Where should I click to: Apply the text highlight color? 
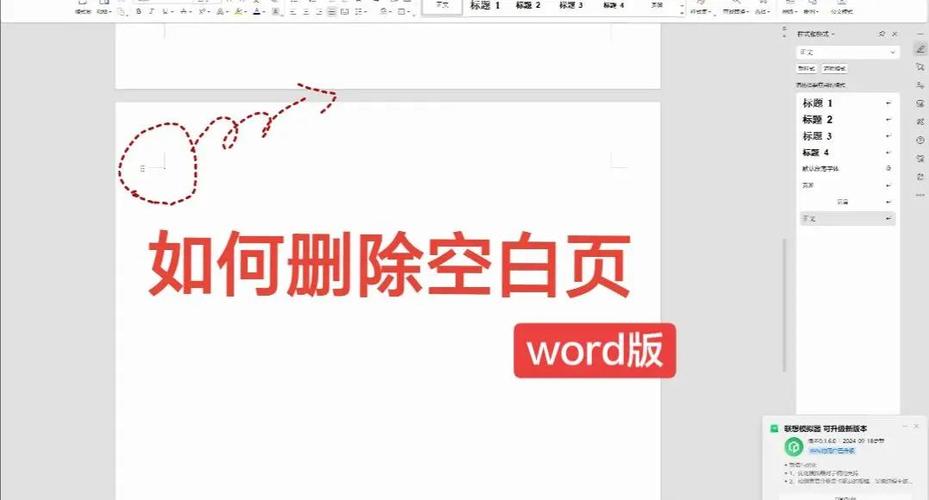238,11
